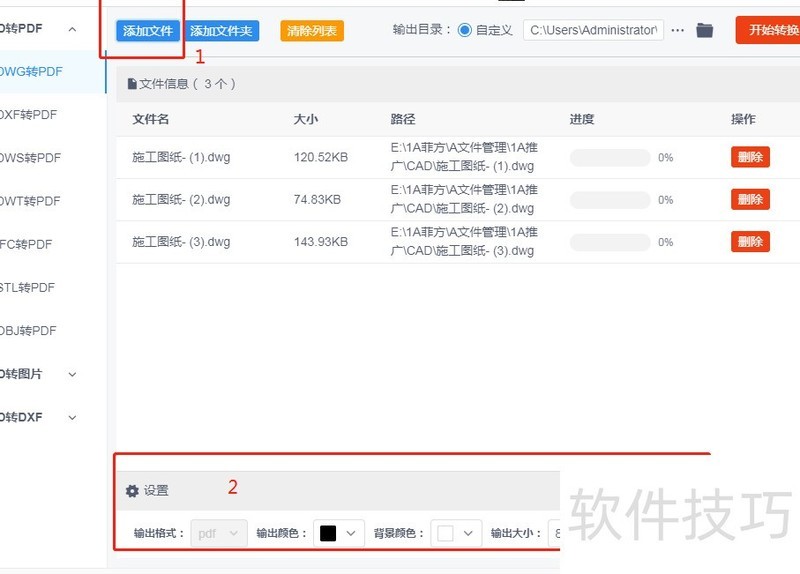Expand the 转DXF sidebar section

pyautogui.click(x=72, y=417)
